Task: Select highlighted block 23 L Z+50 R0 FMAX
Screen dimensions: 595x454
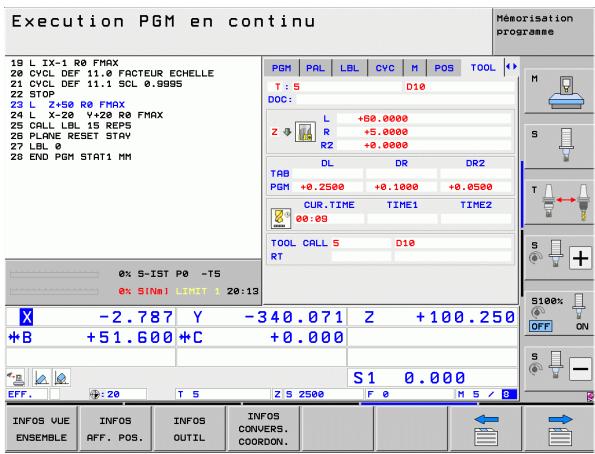Action: pos(68,104)
